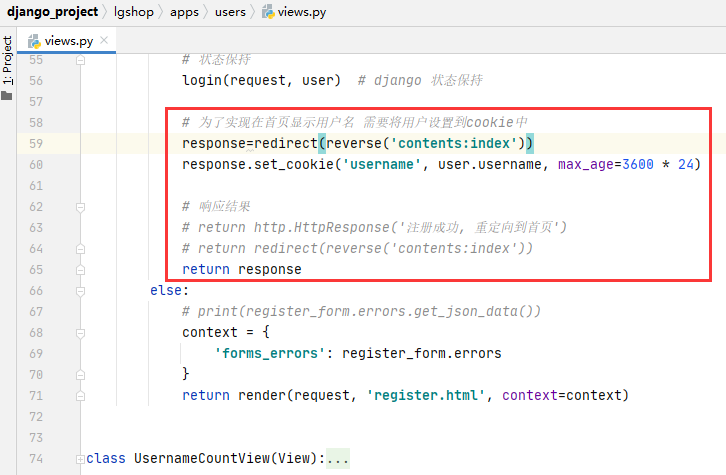Screen dimensions: 726x475
Task: Click commented print(register_form.errors) line
Action: tap(361, 312)
